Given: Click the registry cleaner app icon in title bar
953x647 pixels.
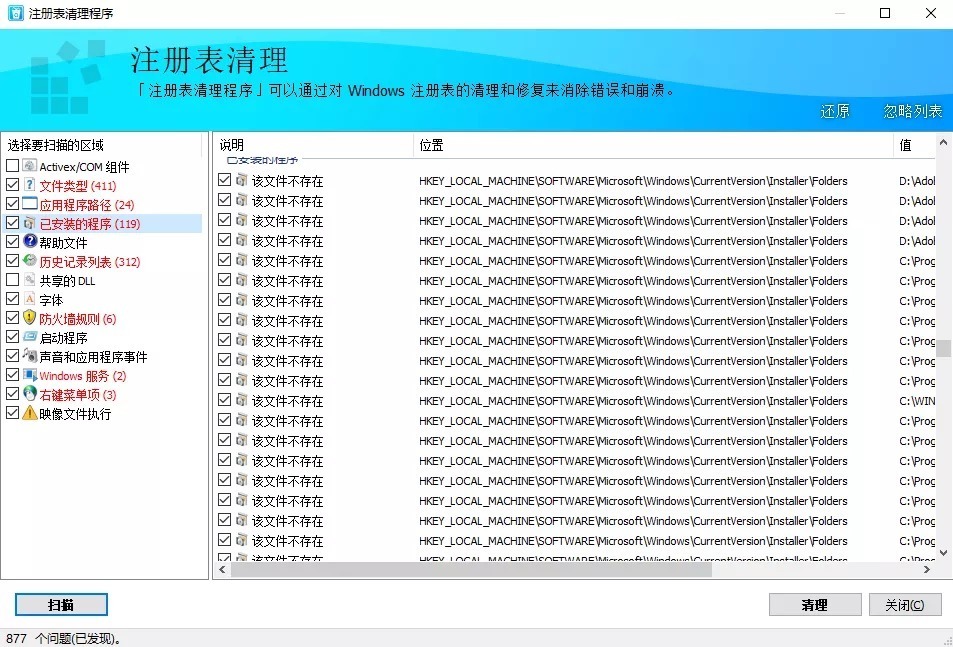Looking at the screenshot, I should 15,13.
